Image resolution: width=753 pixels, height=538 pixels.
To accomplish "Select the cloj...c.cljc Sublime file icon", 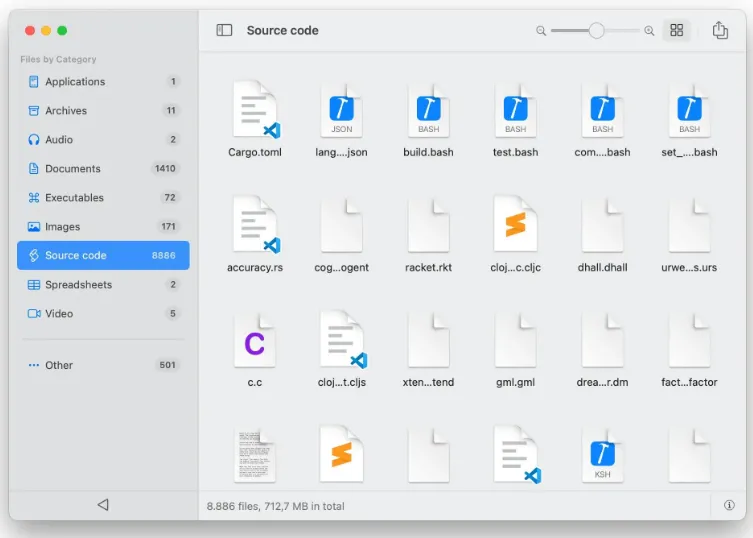I will [515, 224].
